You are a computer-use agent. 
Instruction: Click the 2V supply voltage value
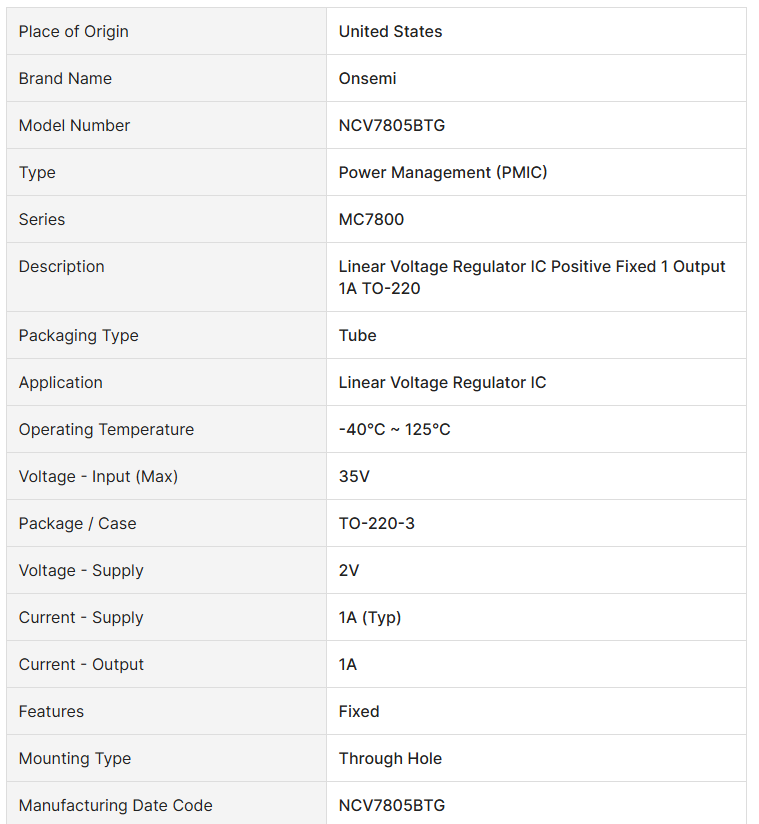pos(348,571)
